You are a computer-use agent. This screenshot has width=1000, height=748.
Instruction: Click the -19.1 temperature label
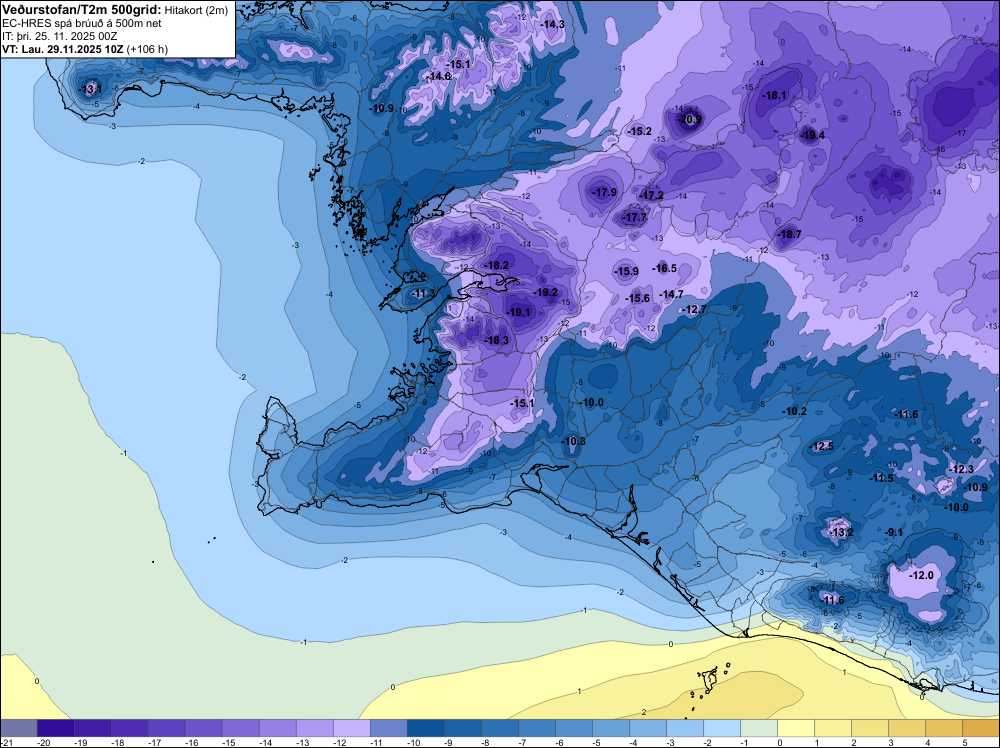coord(518,312)
